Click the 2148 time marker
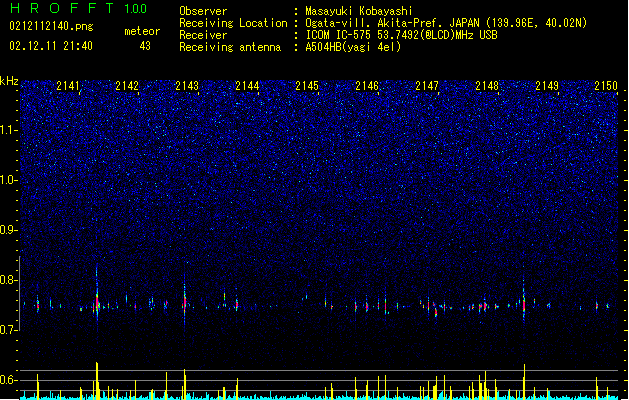 (487, 86)
